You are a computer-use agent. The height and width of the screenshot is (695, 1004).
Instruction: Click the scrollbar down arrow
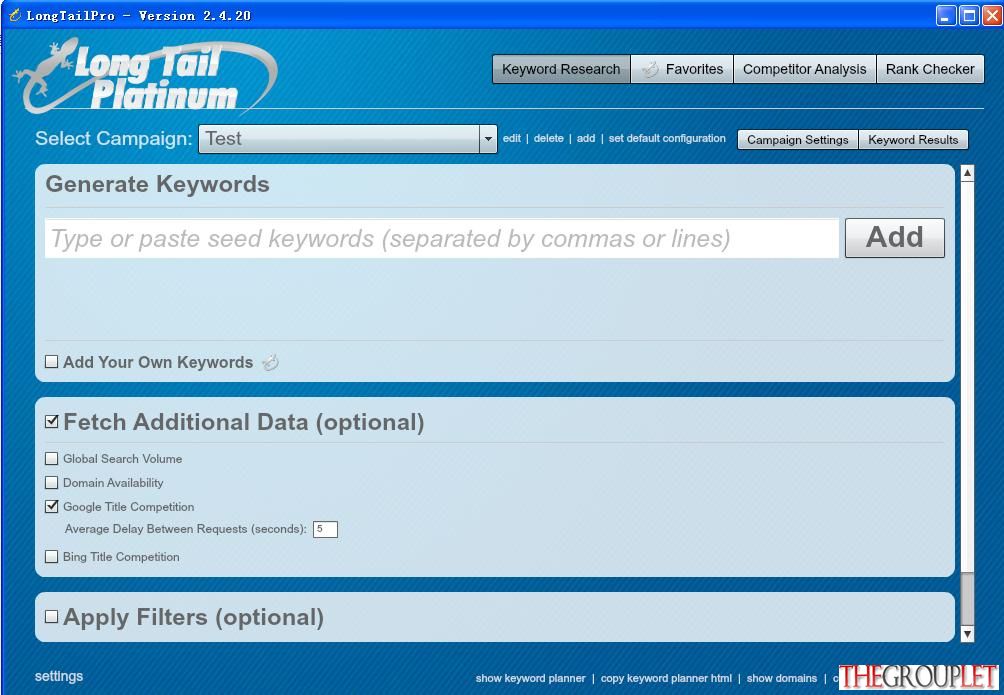pos(968,634)
